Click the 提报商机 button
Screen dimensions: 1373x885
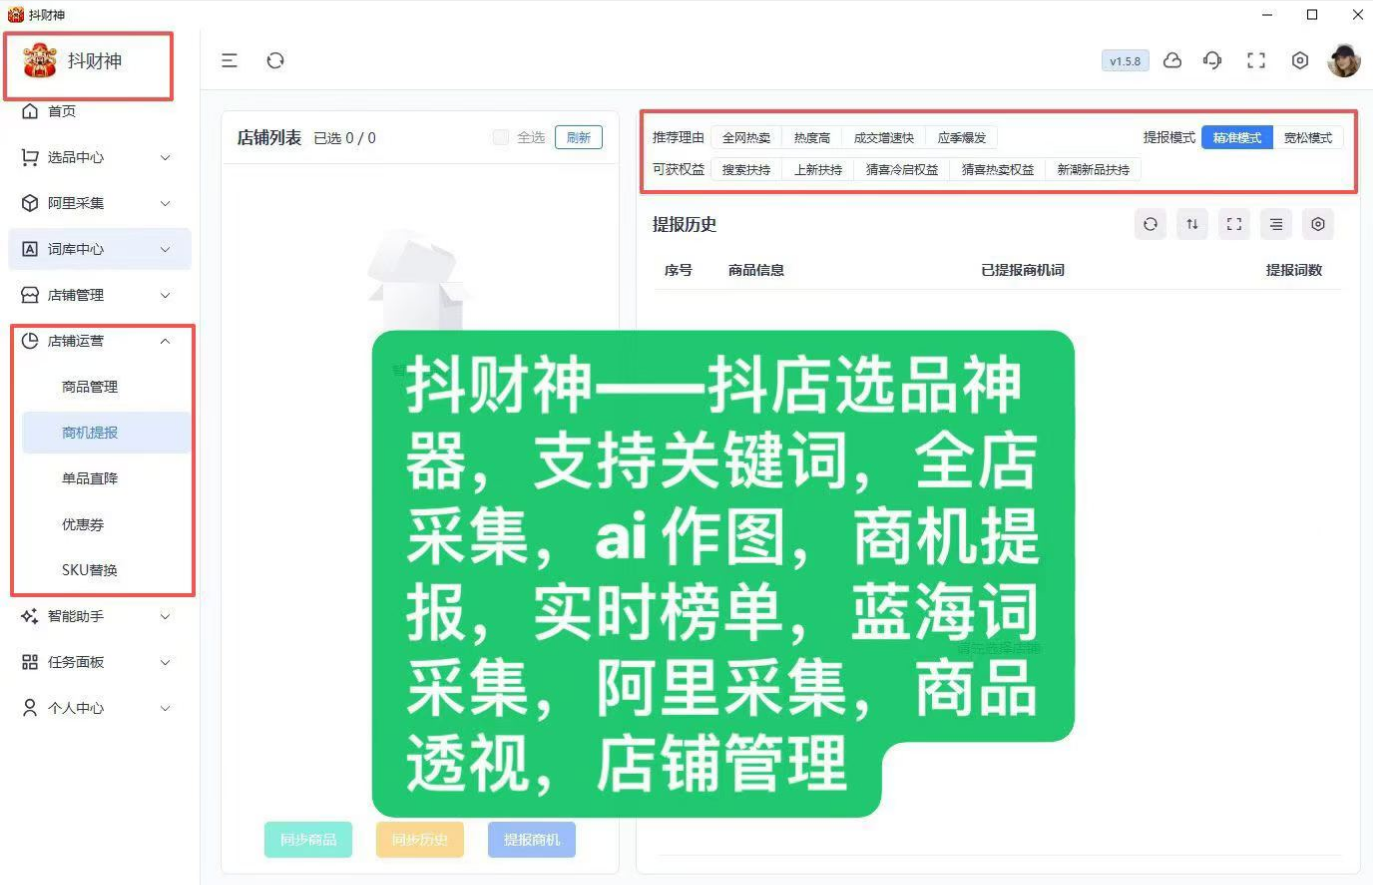[532, 840]
